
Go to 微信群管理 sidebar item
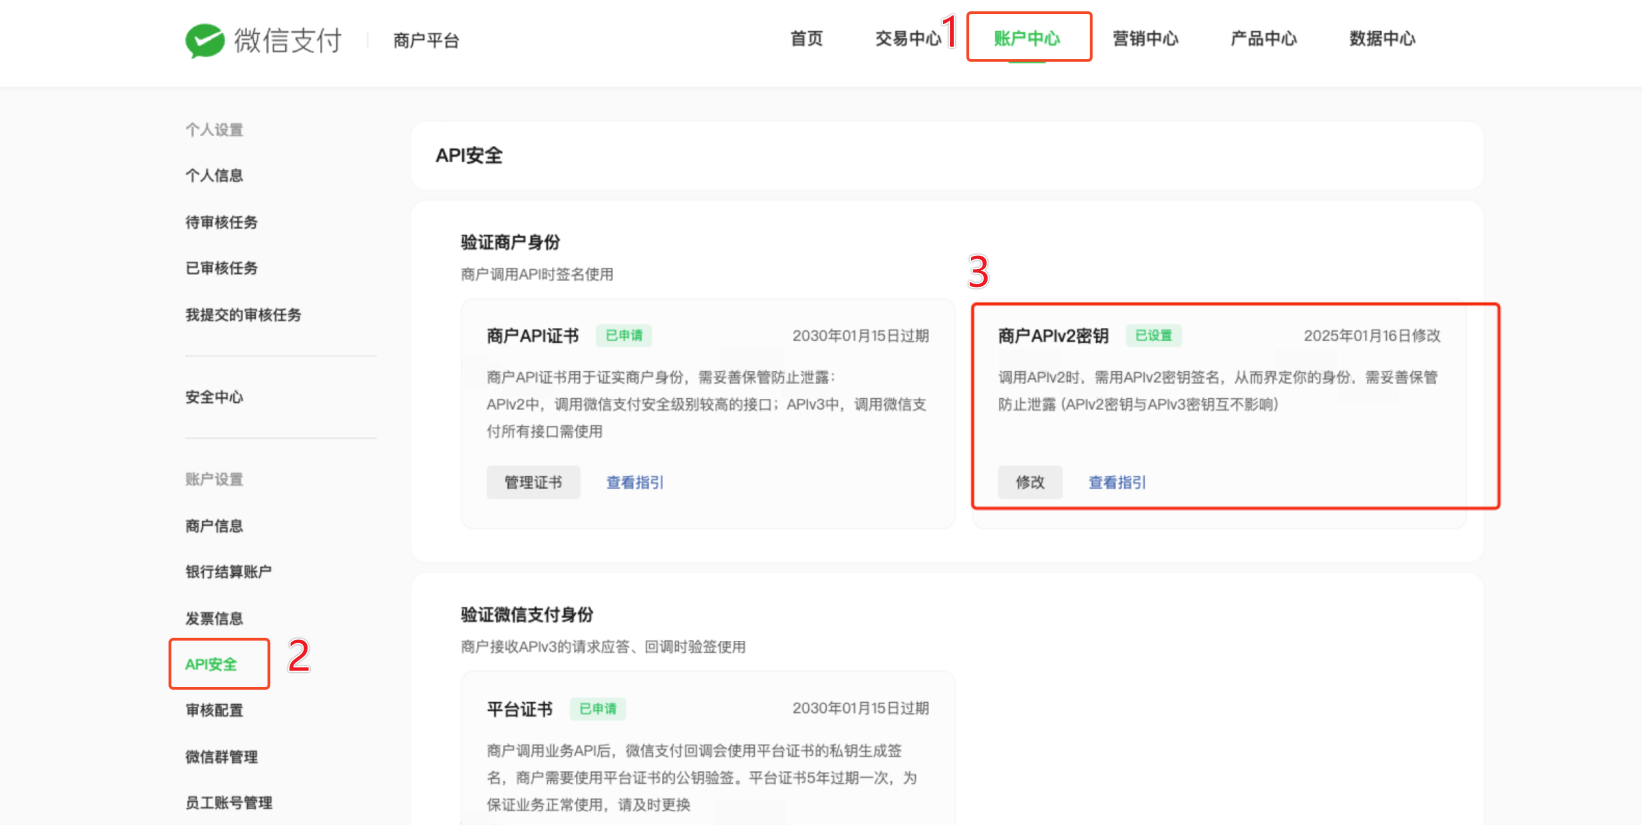(221, 757)
